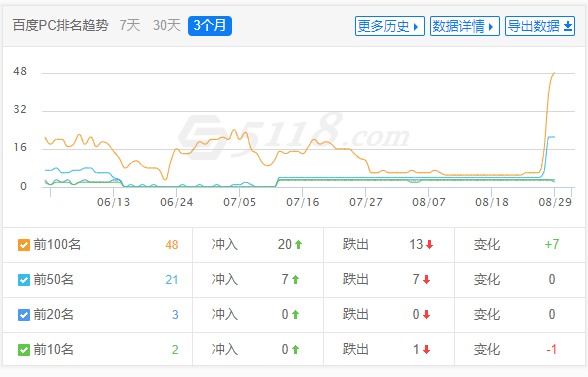Click red down arrow in 前10名 row

coord(426,350)
